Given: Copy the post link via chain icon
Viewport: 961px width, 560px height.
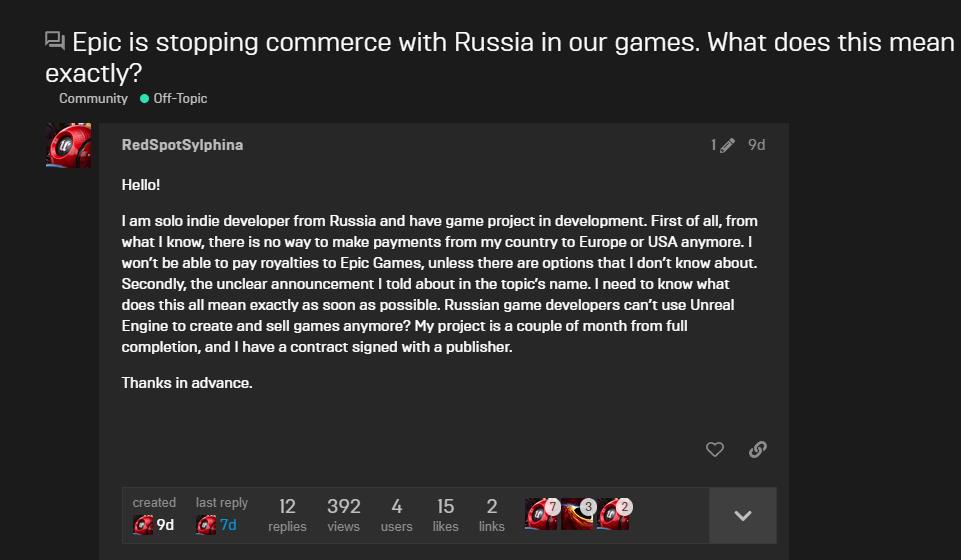Looking at the screenshot, I should (x=758, y=450).
